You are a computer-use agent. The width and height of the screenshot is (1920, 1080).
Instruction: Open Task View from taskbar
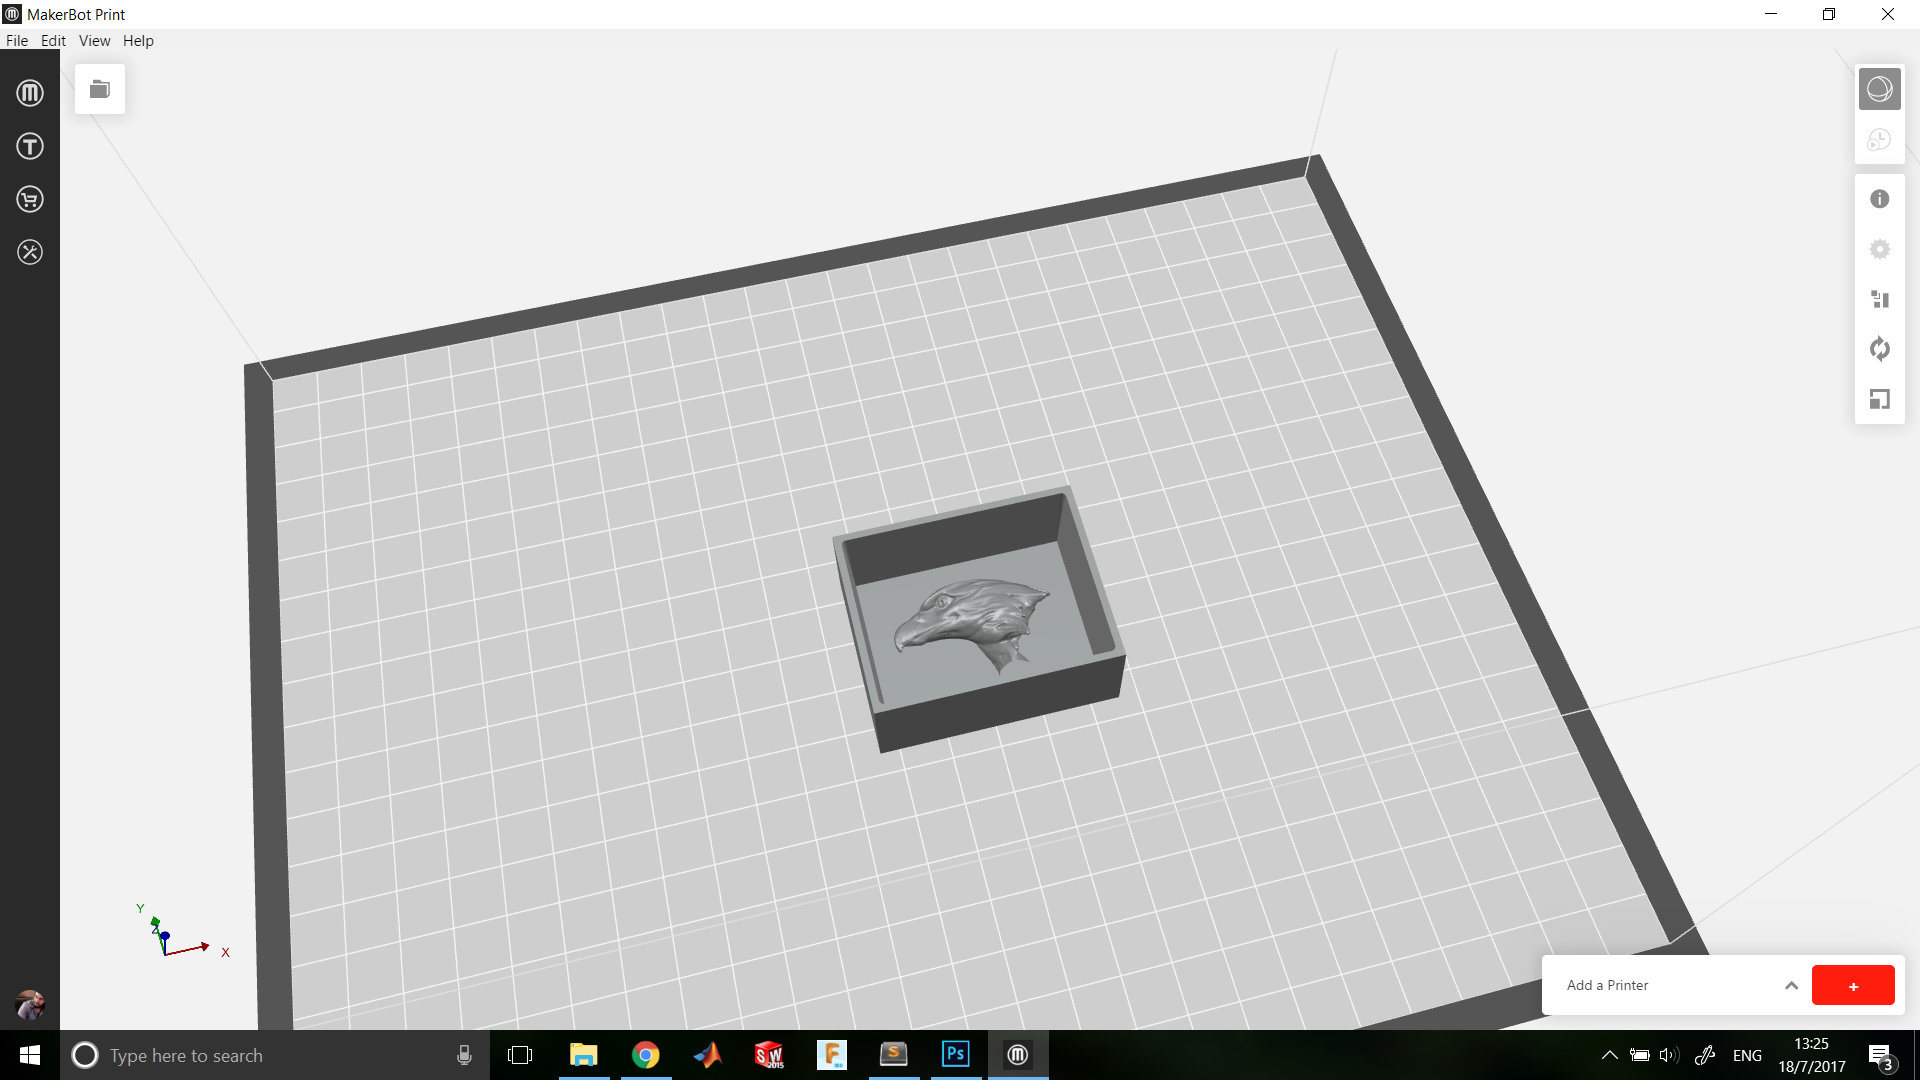[520, 1055]
